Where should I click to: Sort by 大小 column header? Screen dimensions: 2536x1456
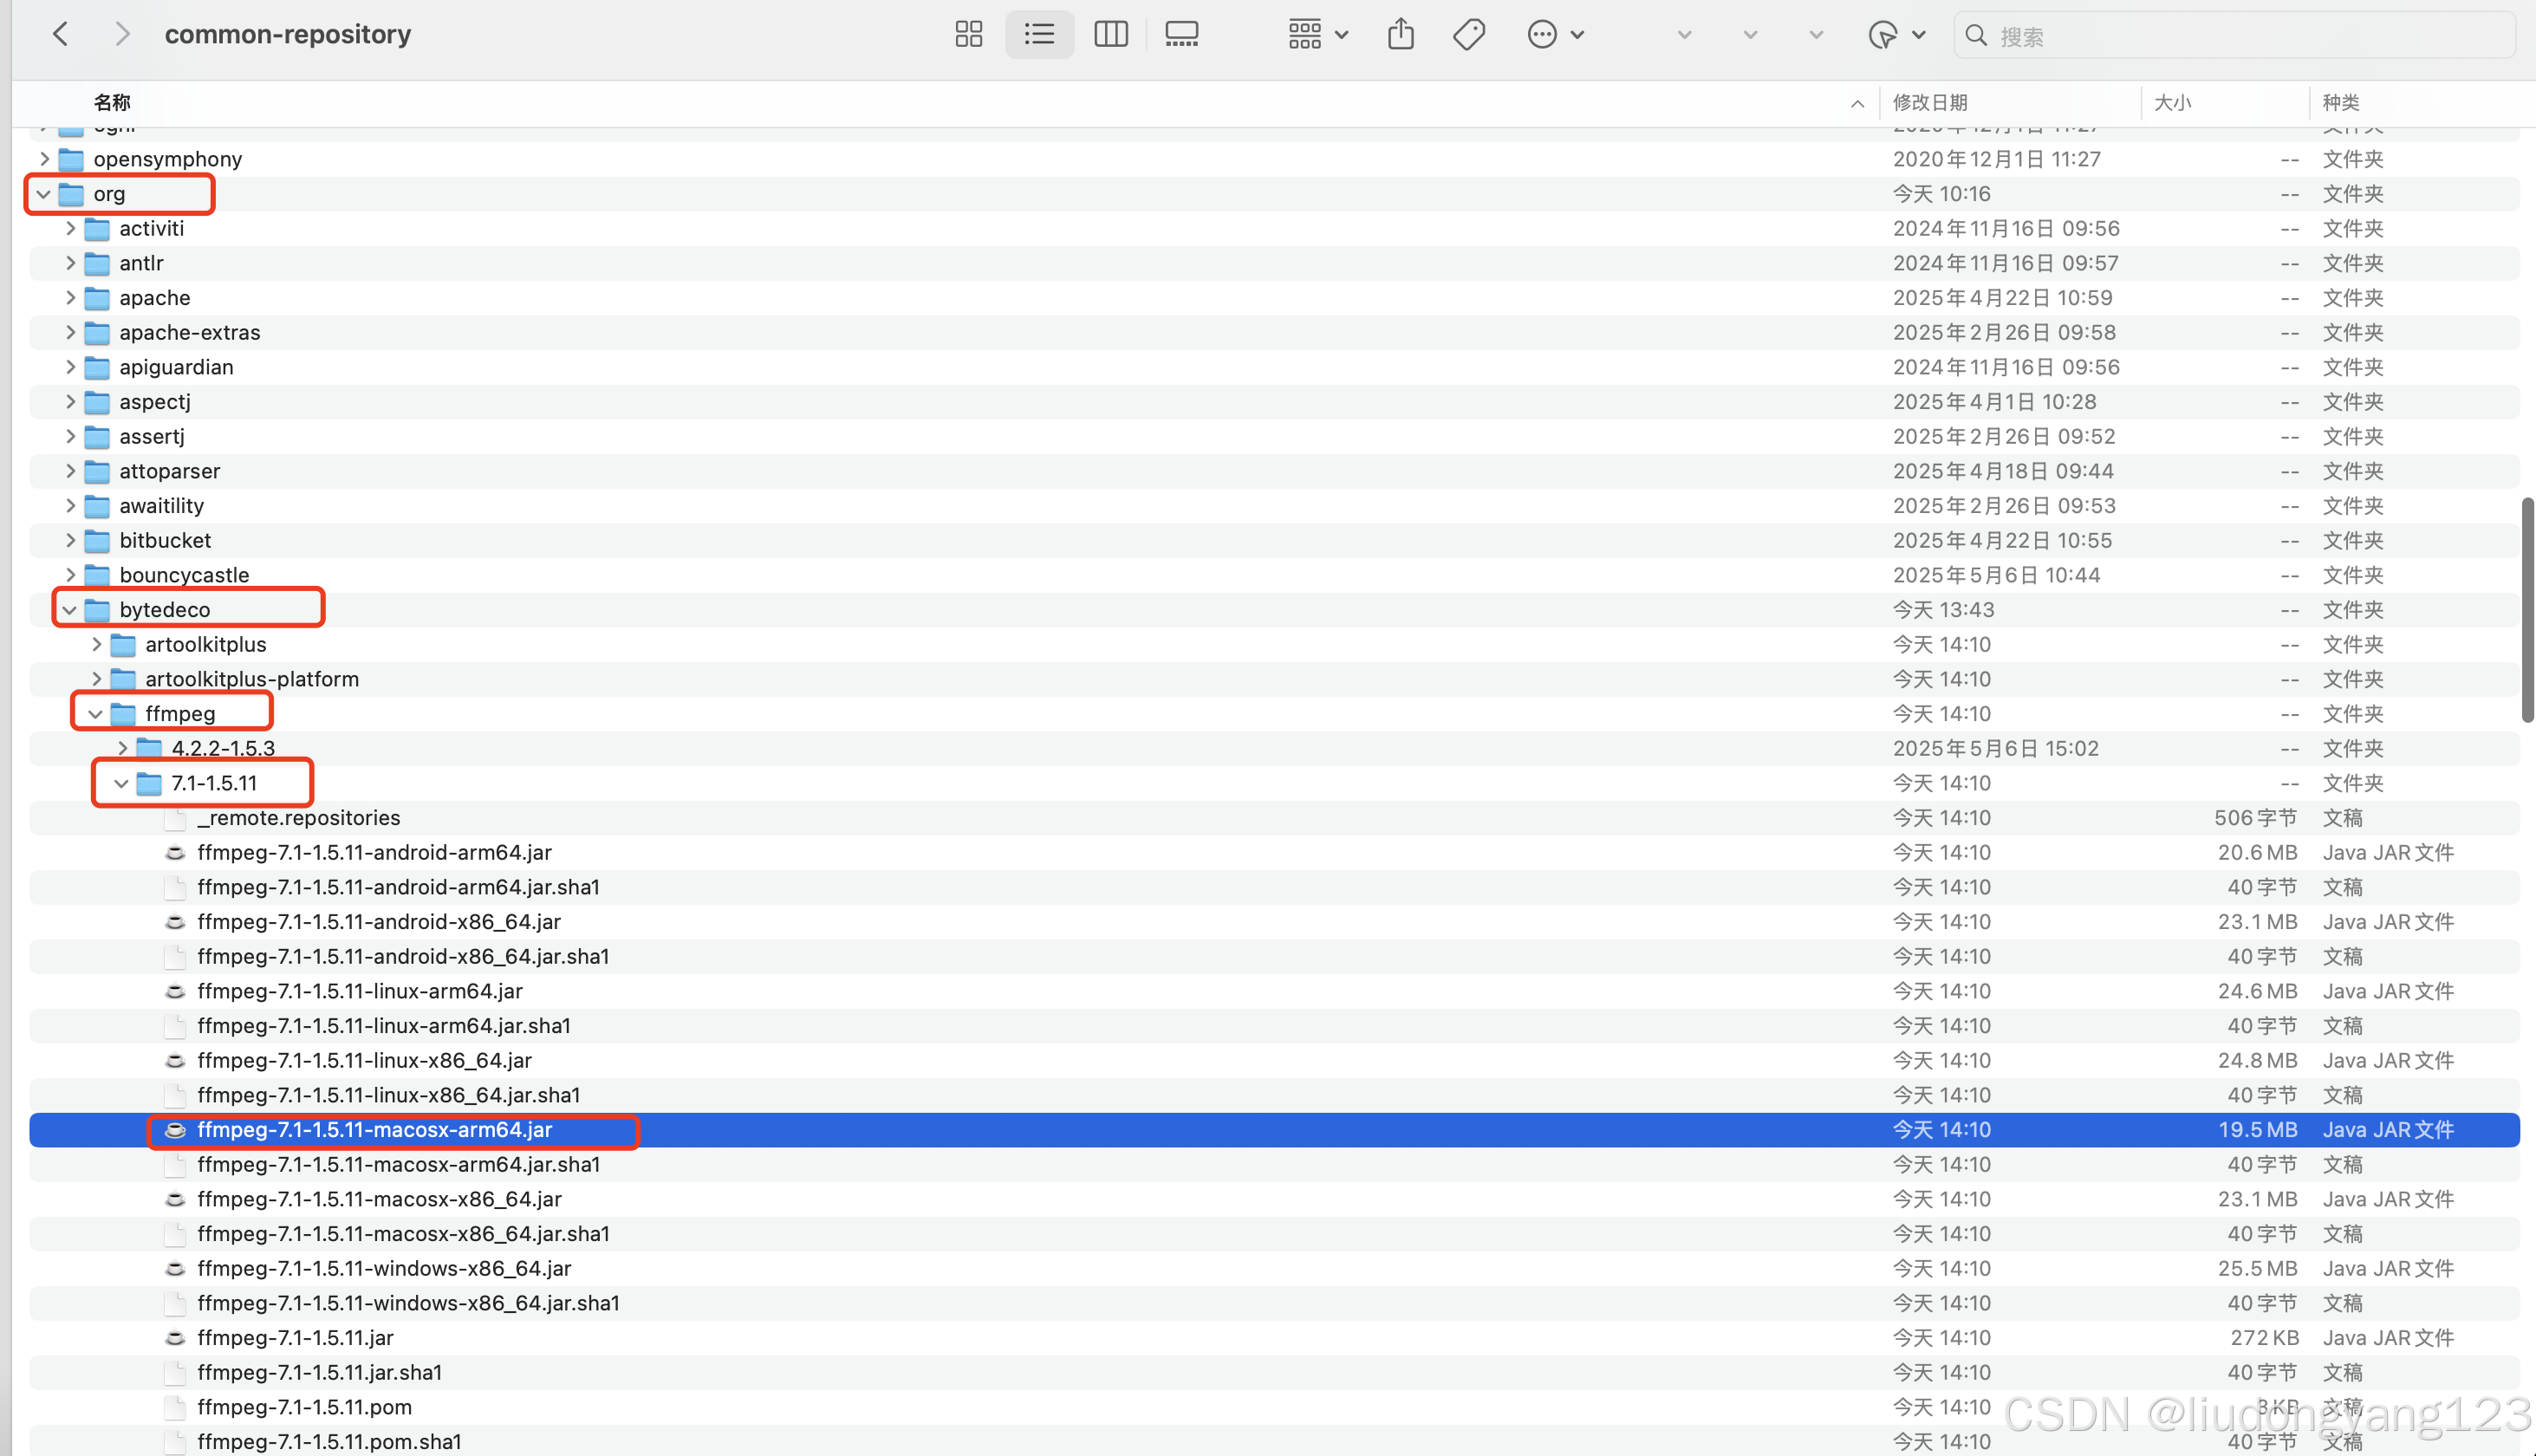coord(2172,103)
